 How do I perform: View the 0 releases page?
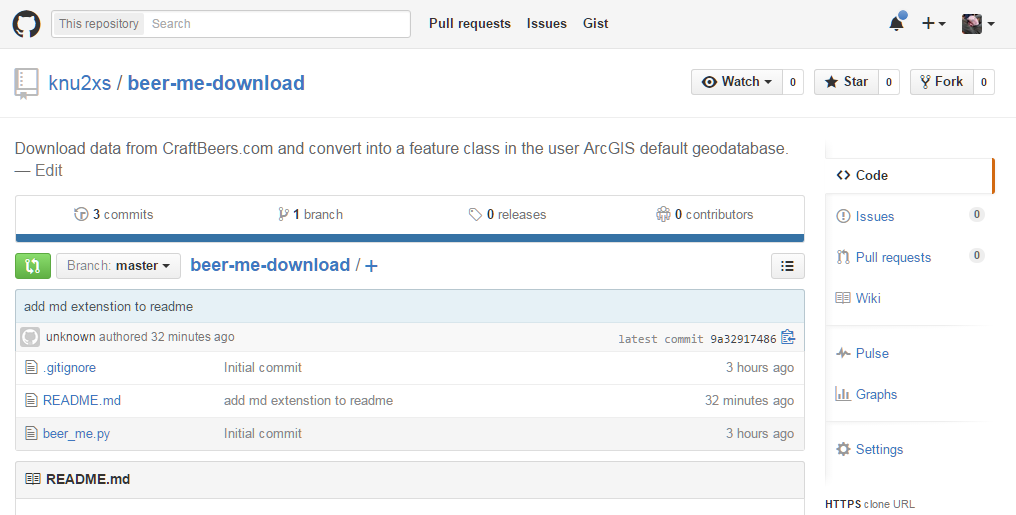point(507,214)
